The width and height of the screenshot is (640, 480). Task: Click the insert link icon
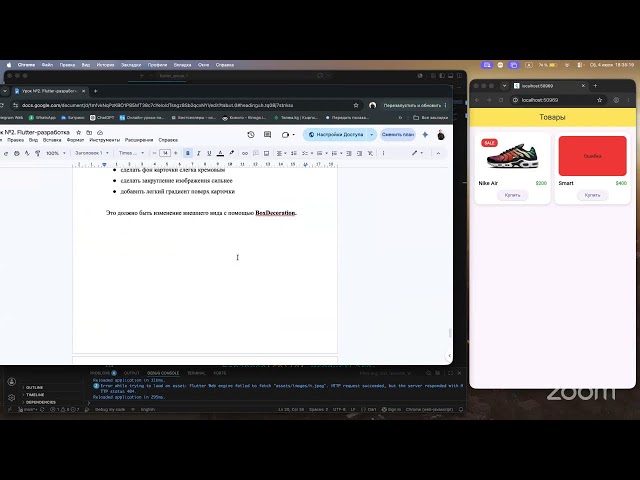click(245, 153)
